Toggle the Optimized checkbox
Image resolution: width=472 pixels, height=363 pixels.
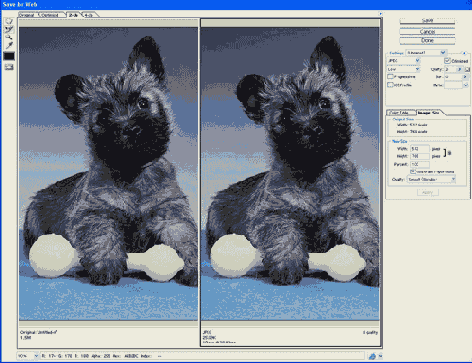point(447,61)
